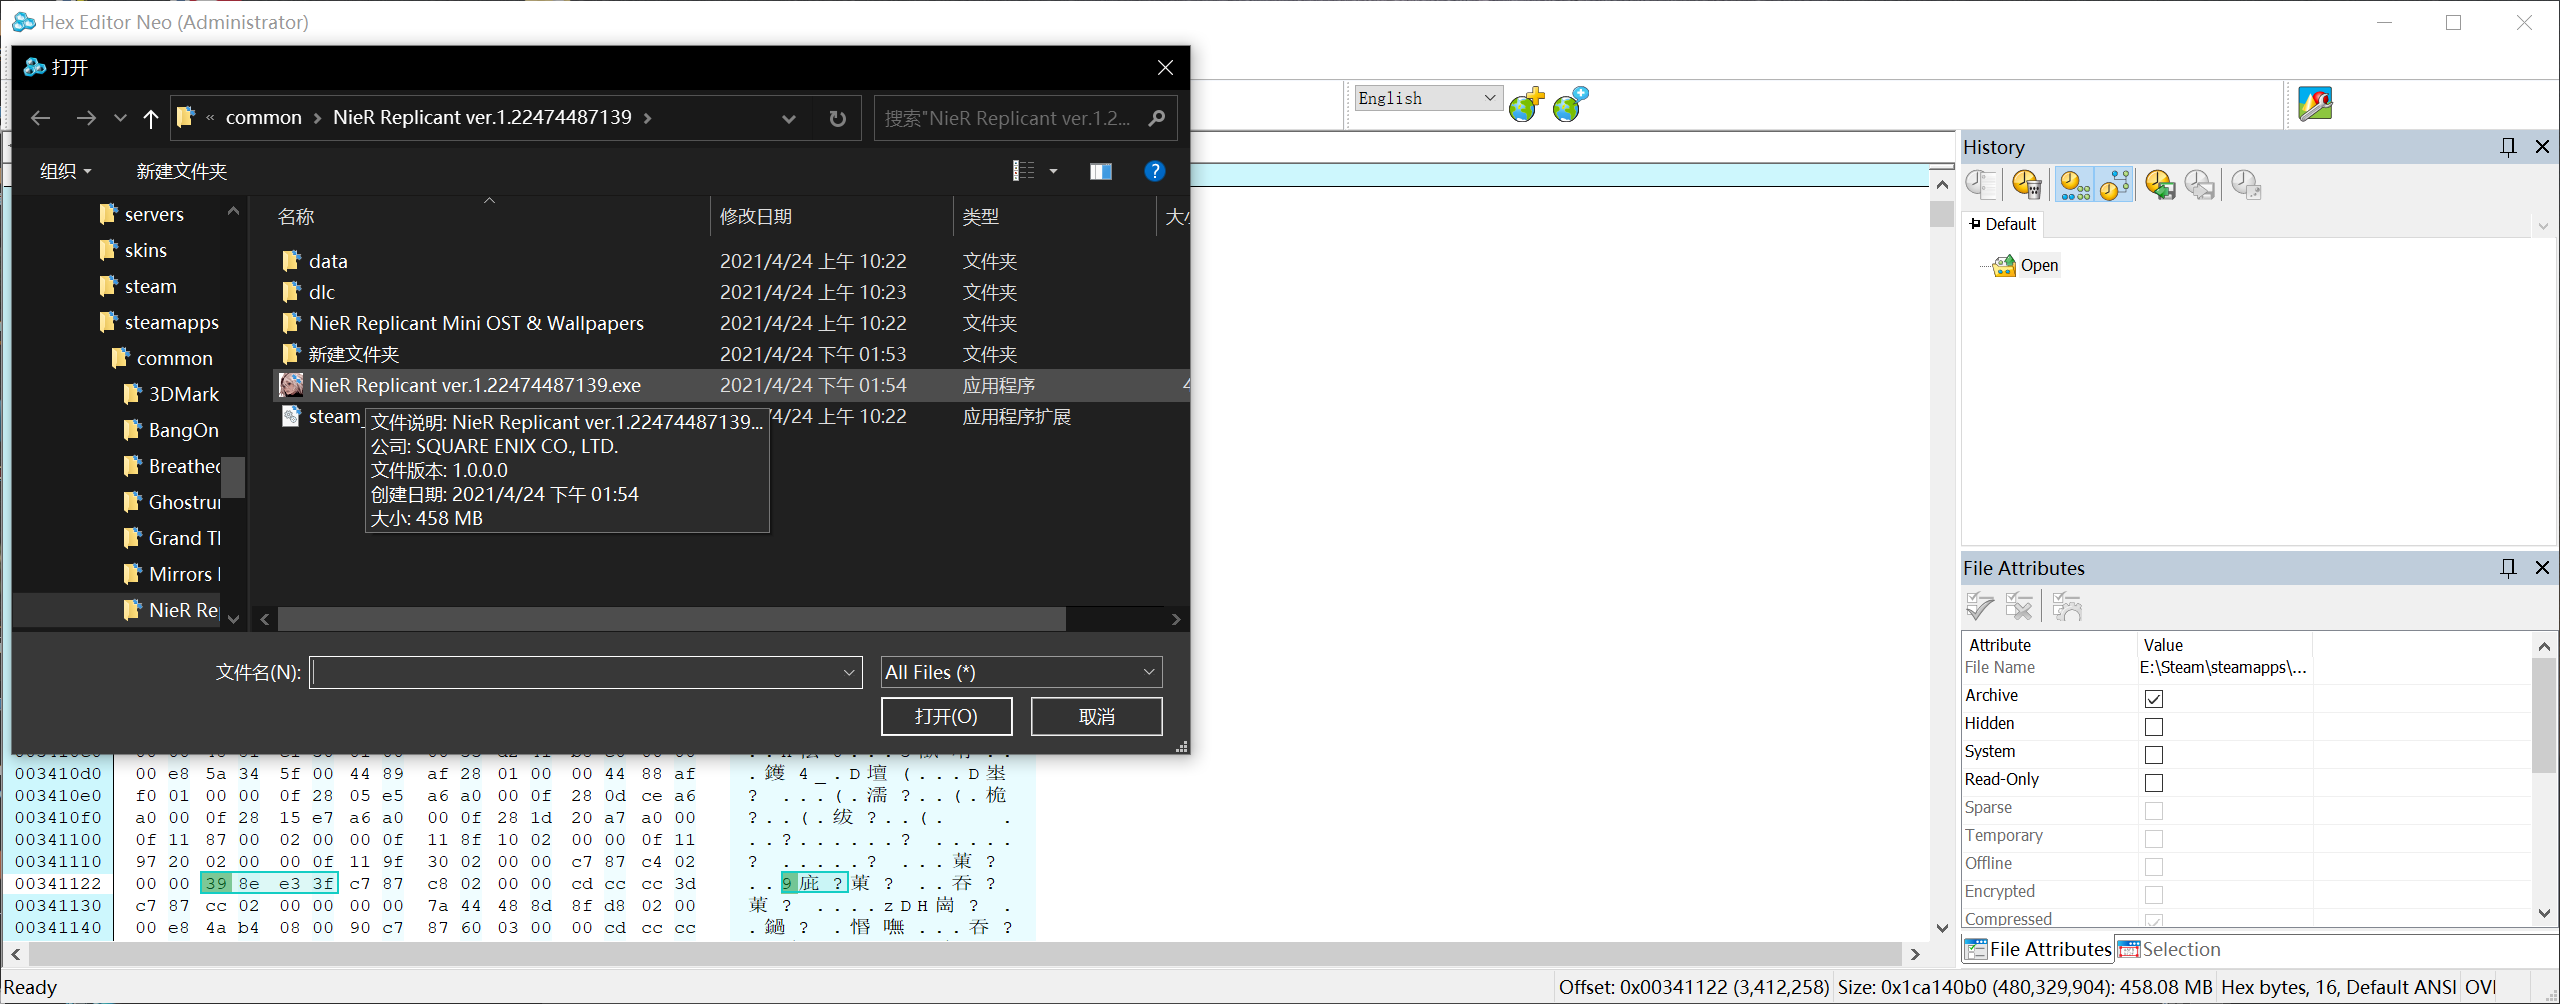The height and width of the screenshot is (1004, 2560).
Task: Uncheck the Archive attribute checkbox
Action: (x=2154, y=698)
